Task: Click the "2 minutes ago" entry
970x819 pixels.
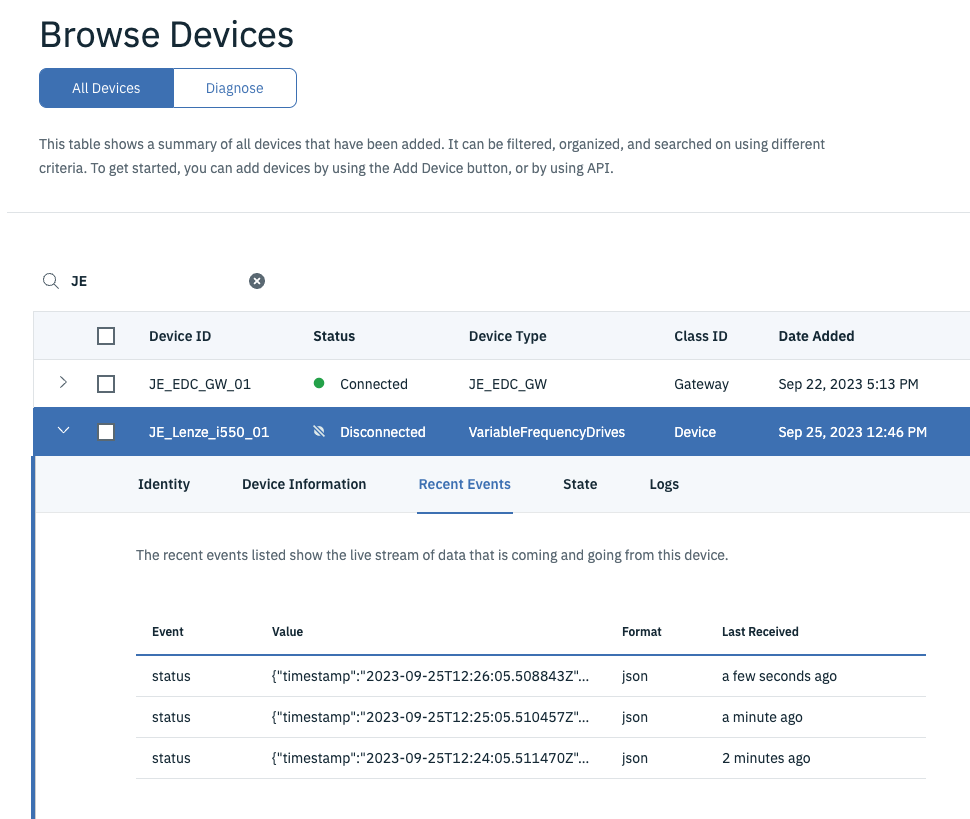Action: tap(766, 758)
